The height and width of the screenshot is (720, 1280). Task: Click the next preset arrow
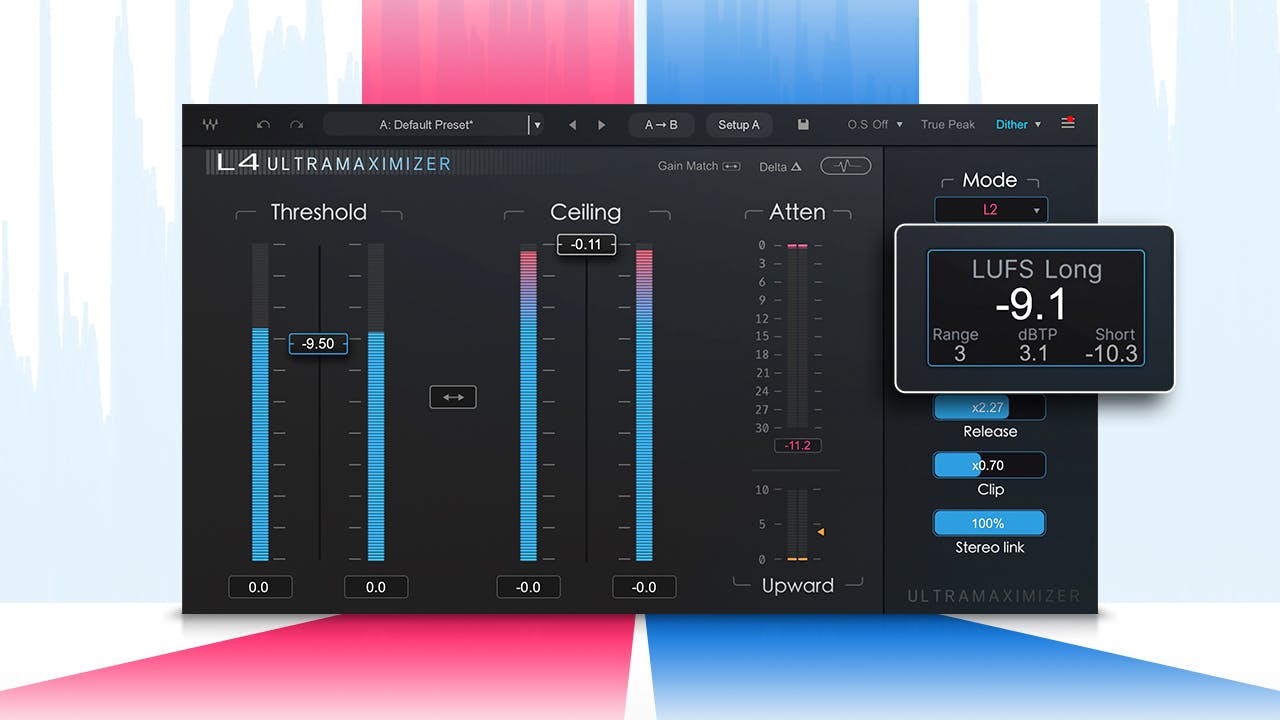[x=601, y=124]
